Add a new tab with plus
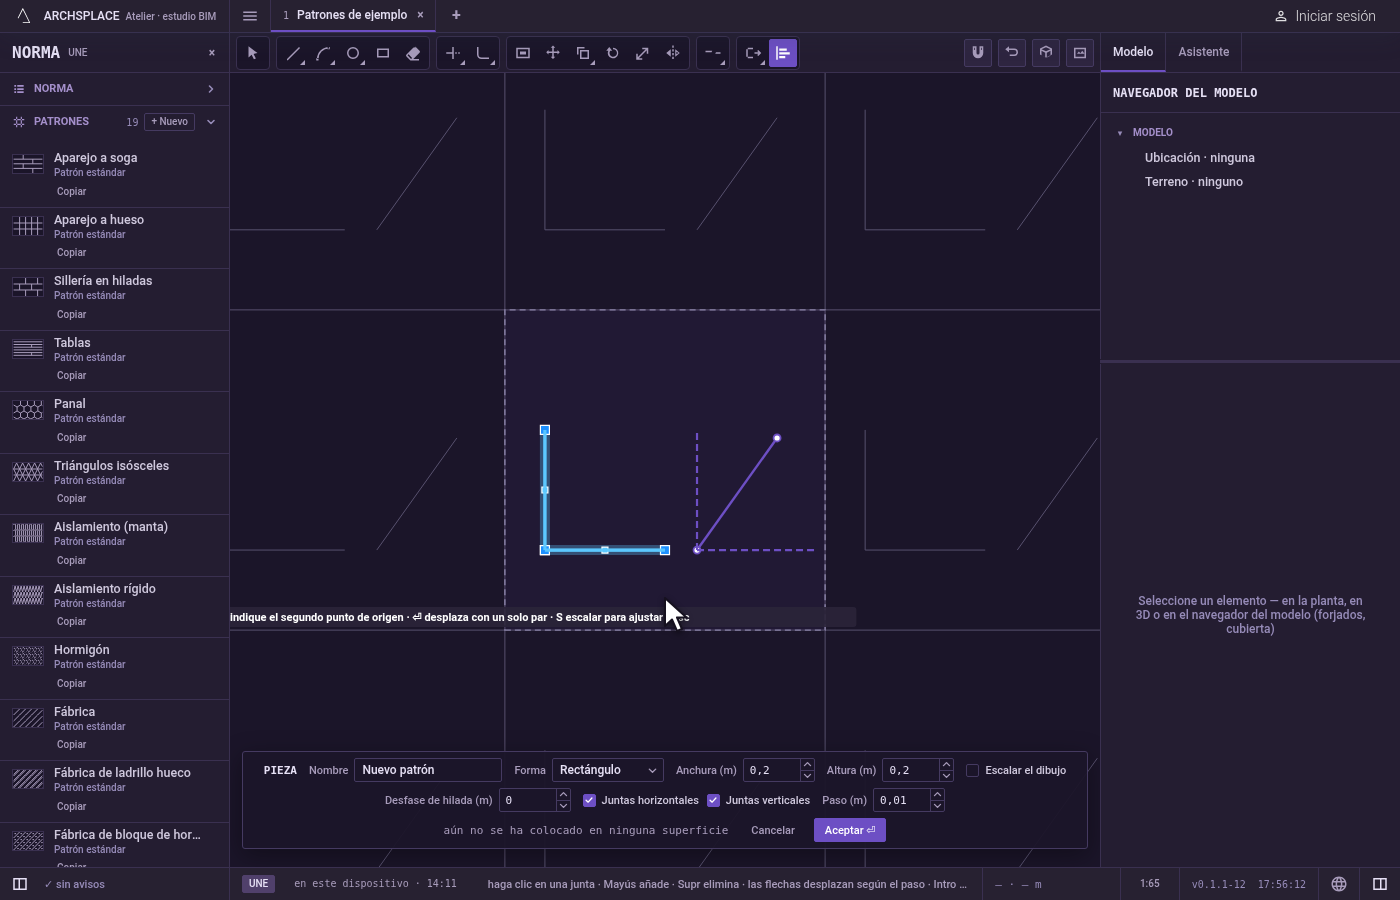This screenshot has width=1400, height=900. (456, 15)
